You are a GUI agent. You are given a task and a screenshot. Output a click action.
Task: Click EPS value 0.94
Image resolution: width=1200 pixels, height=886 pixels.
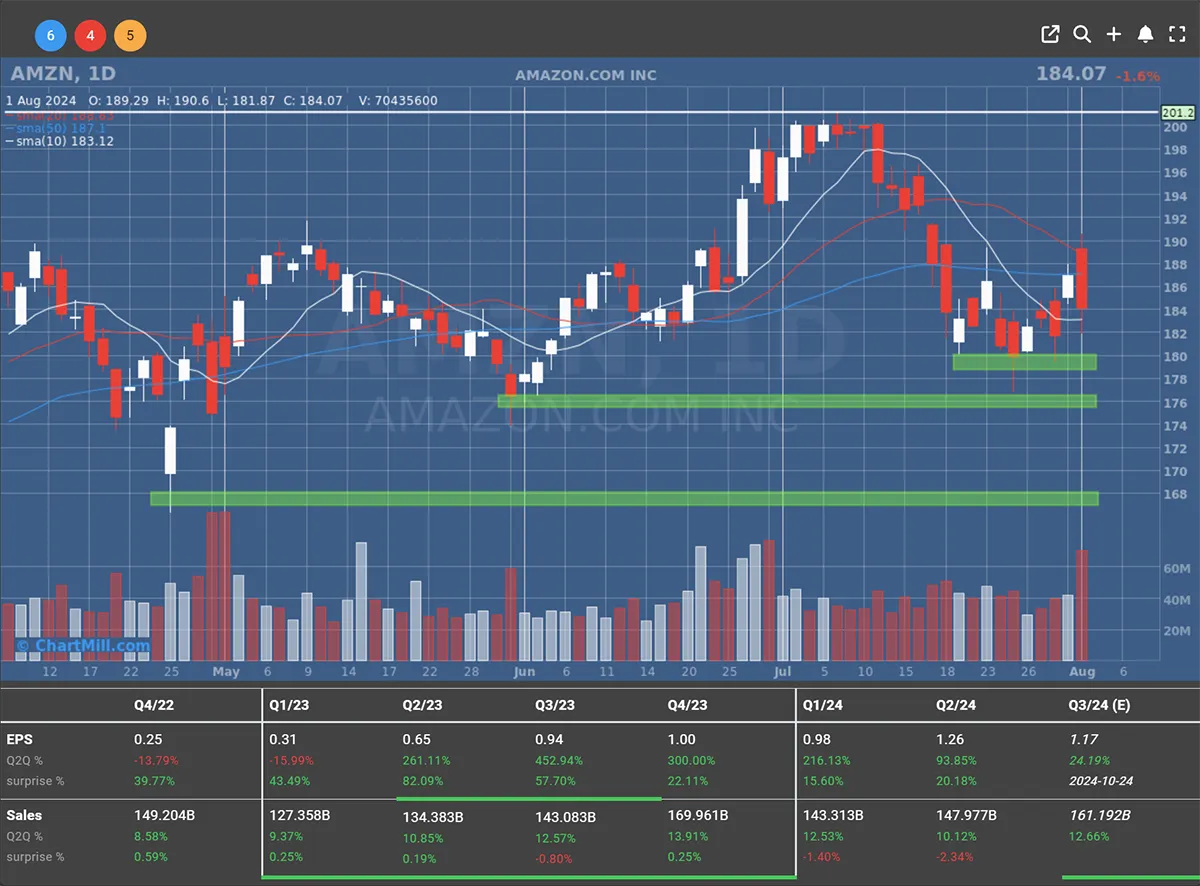click(x=549, y=739)
